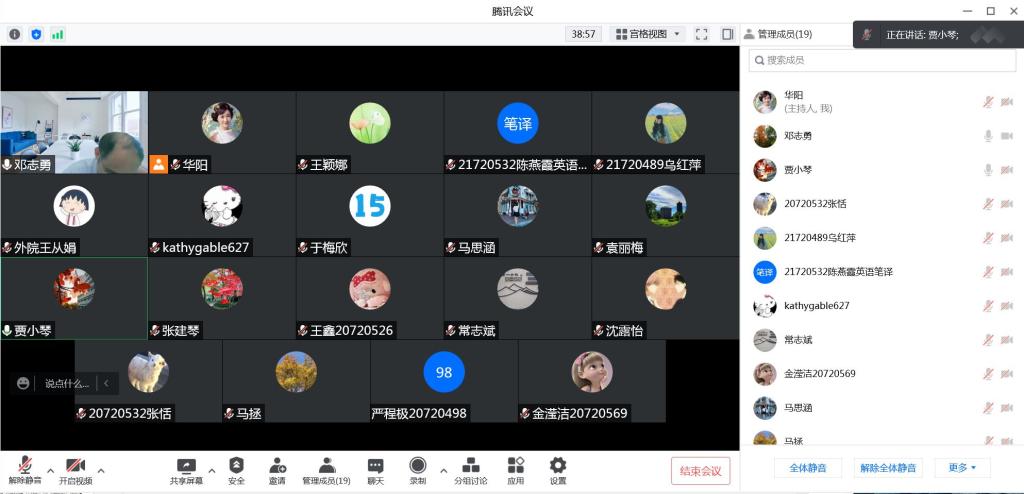This screenshot has width=1024, height=494.
Task: Click the 安全 security shield icon
Action: (x=236, y=470)
